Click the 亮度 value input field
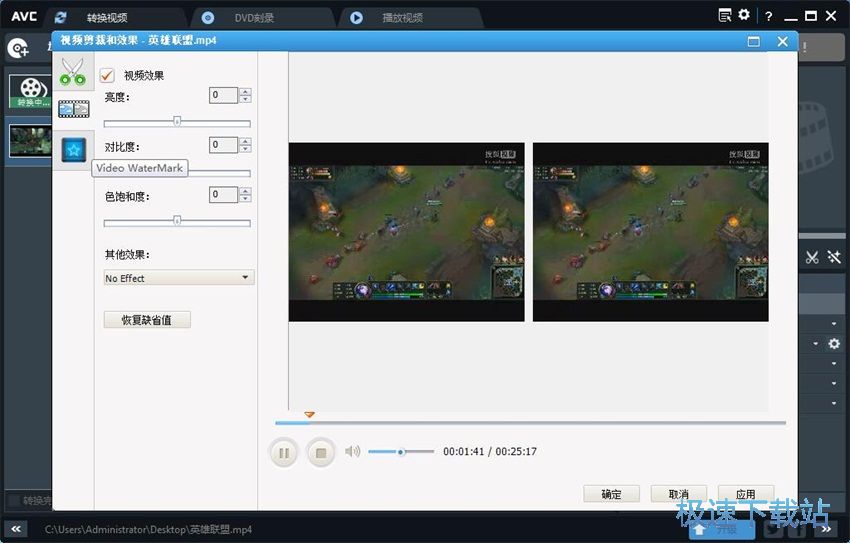This screenshot has width=850, height=543. [223, 95]
